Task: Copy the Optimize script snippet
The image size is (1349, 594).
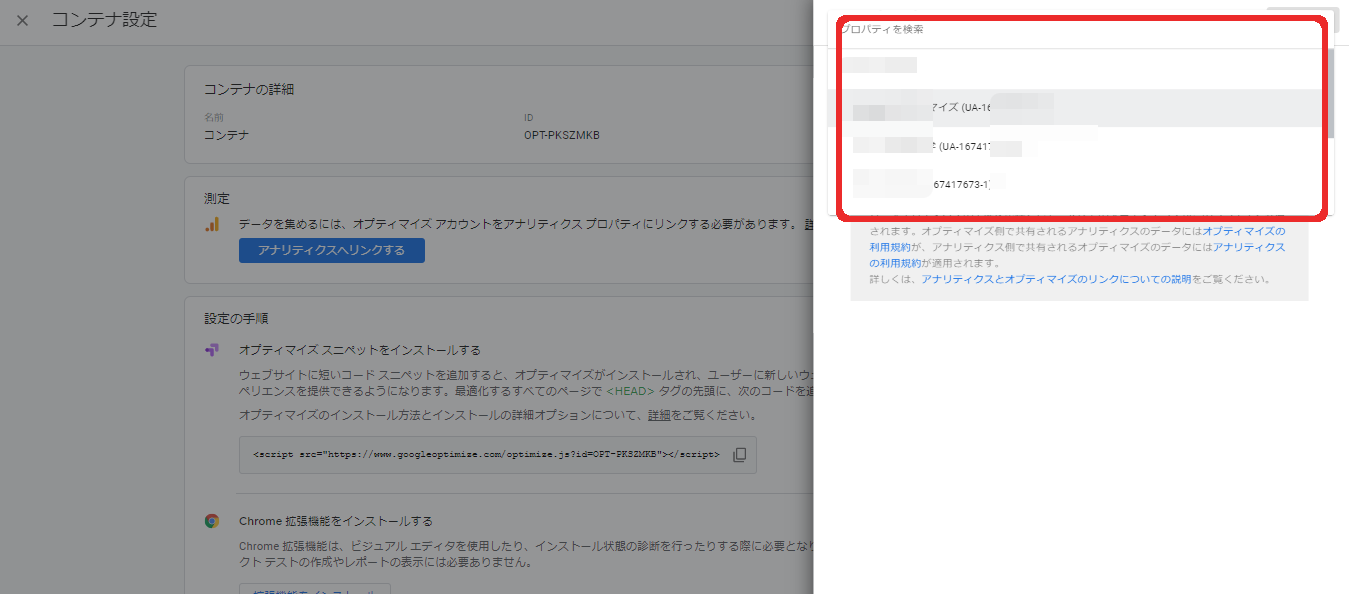Action: (x=739, y=455)
